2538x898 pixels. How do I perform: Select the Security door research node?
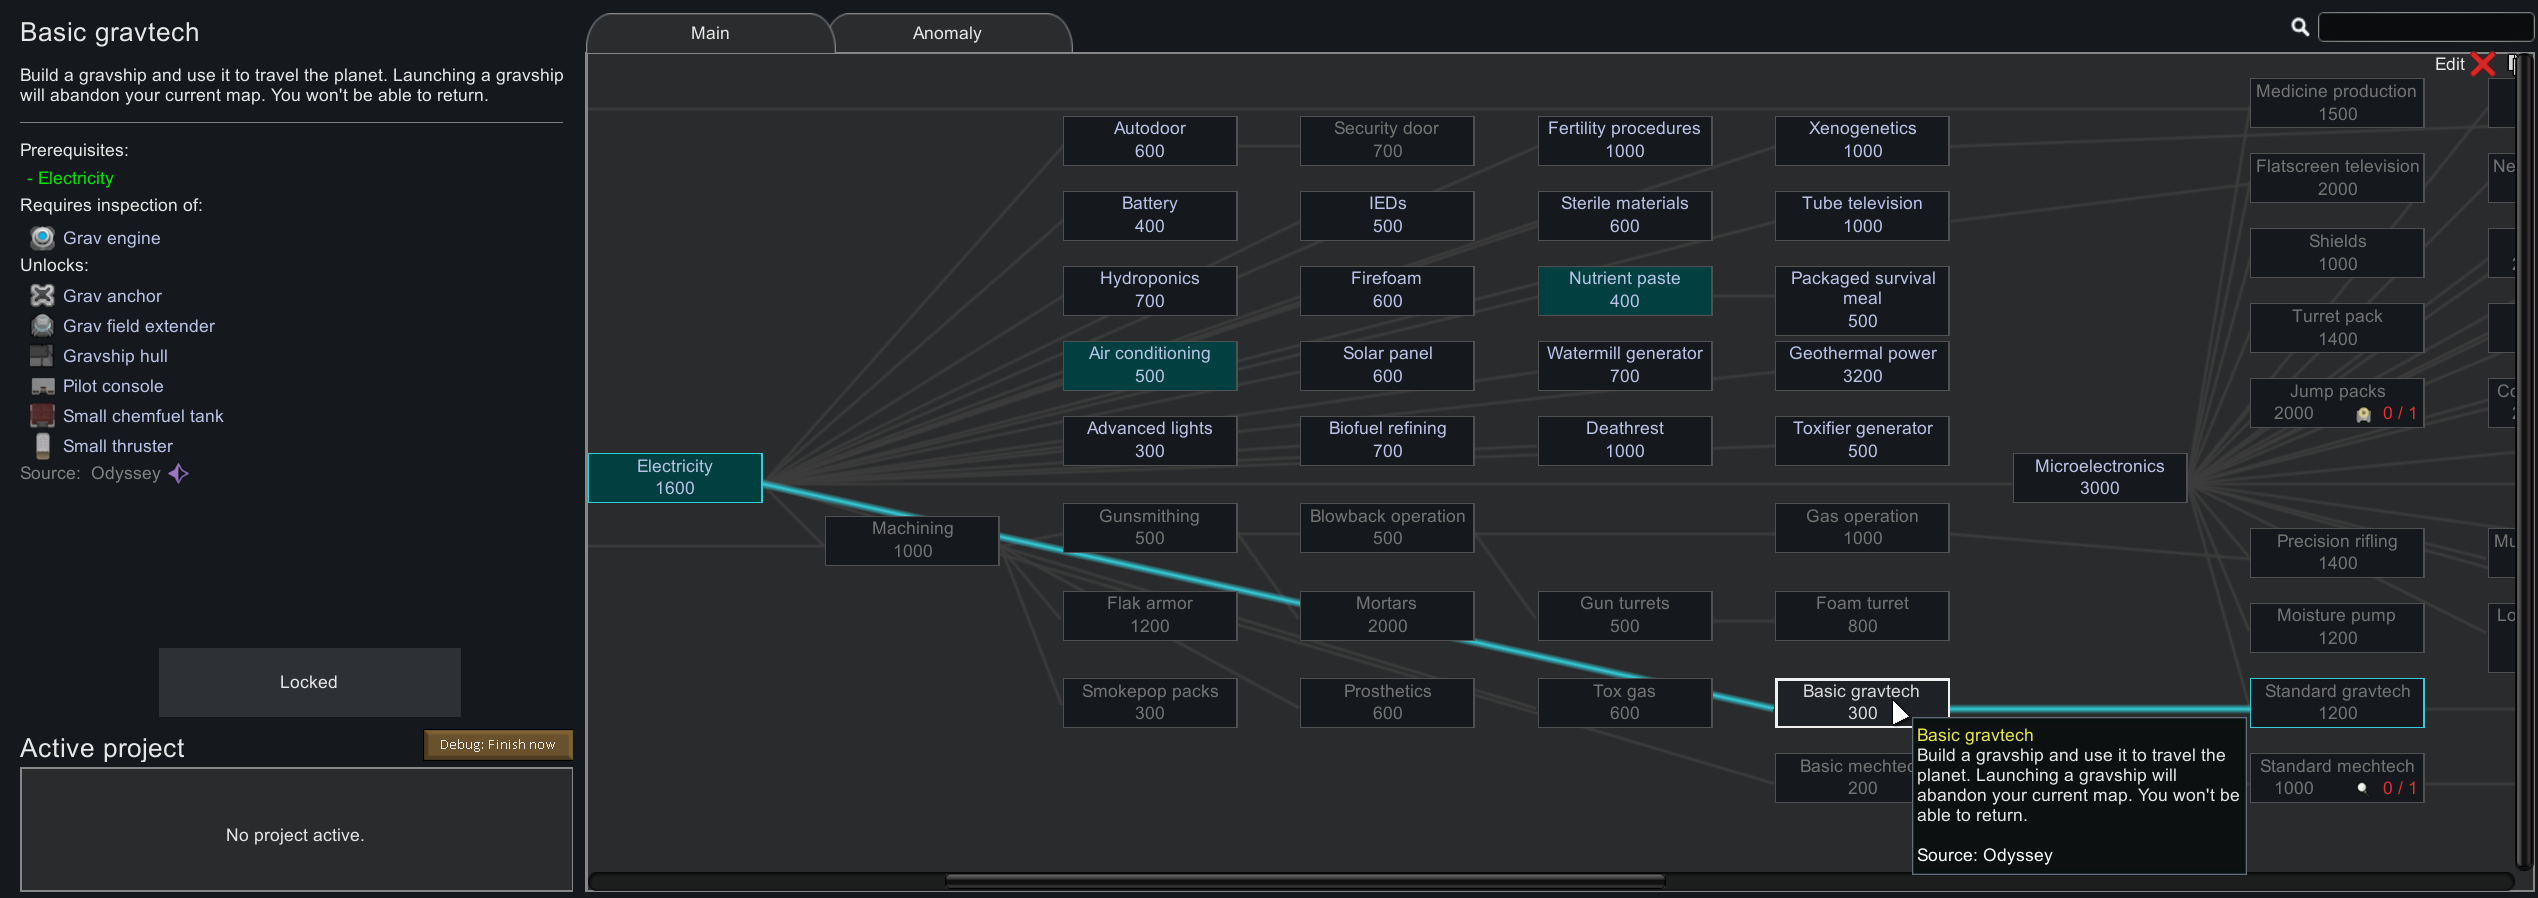click(x=1387, y=140)
